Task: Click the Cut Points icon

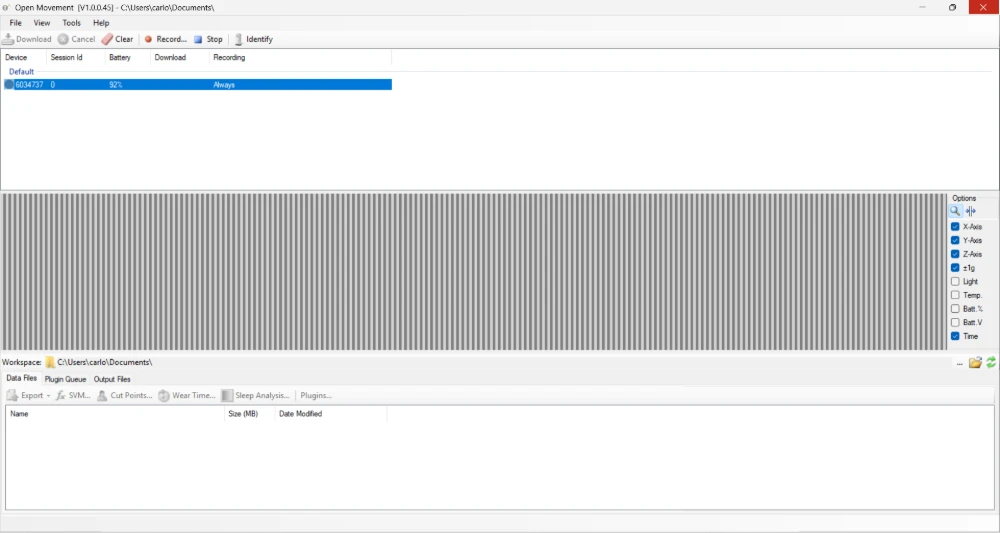Action: click(x=102, y=395)
